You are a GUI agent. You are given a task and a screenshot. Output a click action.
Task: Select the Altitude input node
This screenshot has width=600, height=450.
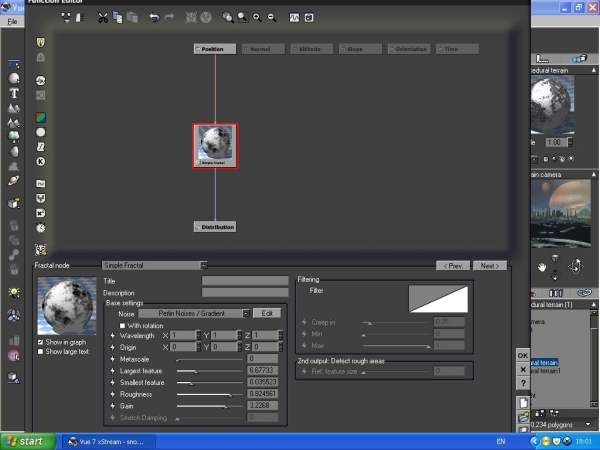click(x=311, y=49)
